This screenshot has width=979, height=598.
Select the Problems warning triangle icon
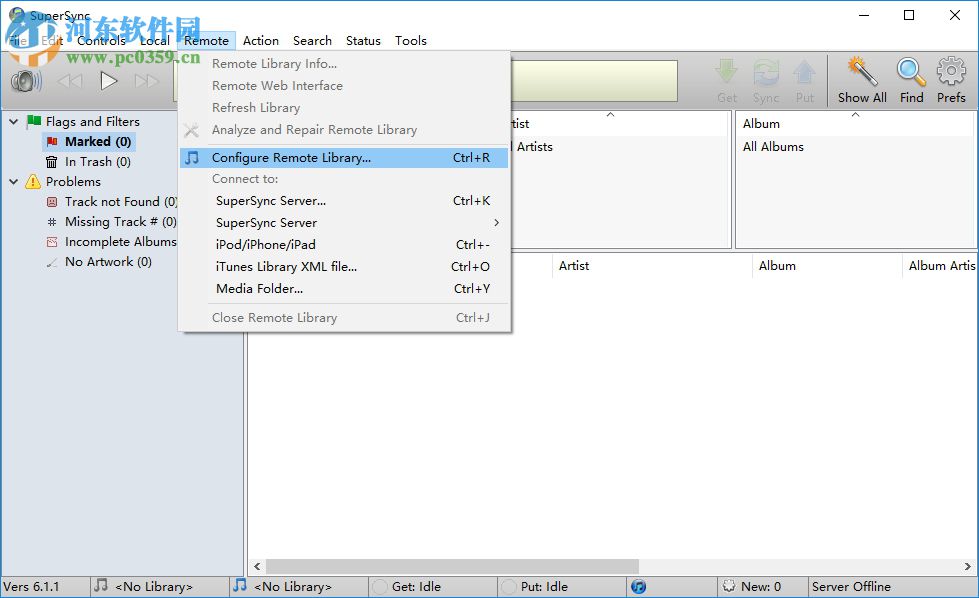33,182
